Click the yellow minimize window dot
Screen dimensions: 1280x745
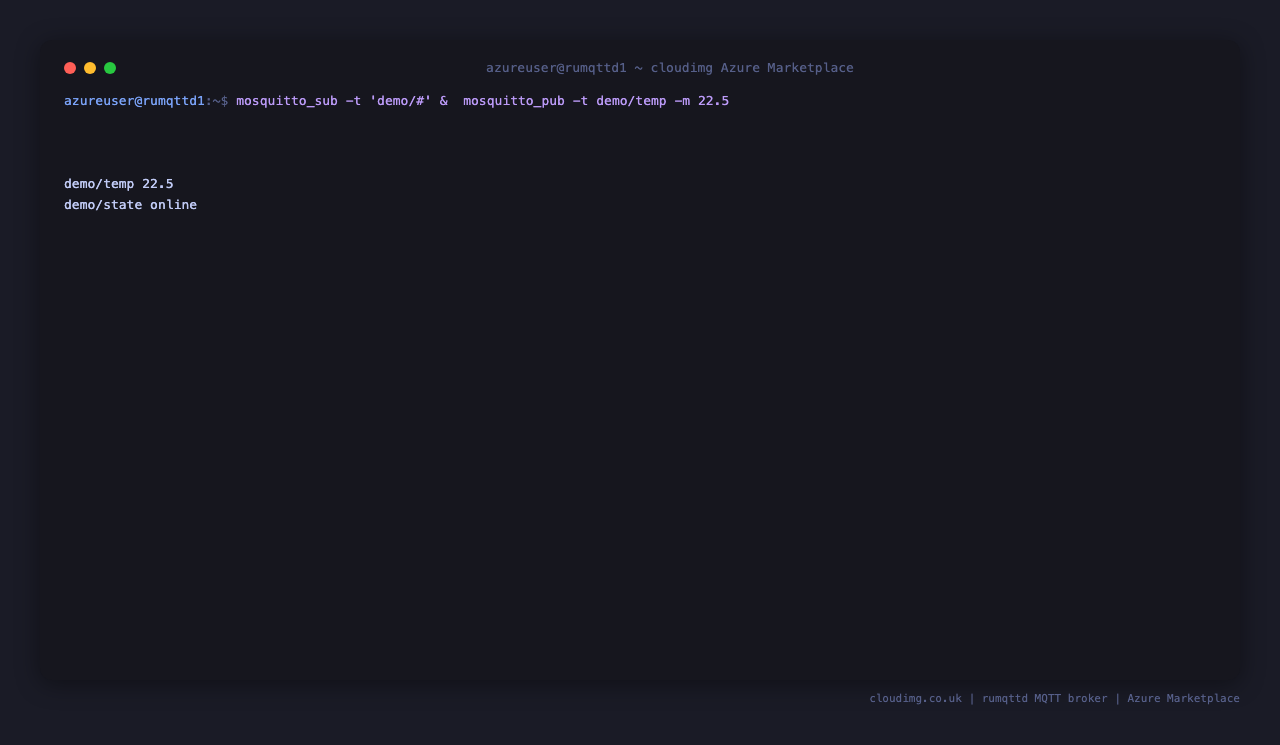[90, 68]
